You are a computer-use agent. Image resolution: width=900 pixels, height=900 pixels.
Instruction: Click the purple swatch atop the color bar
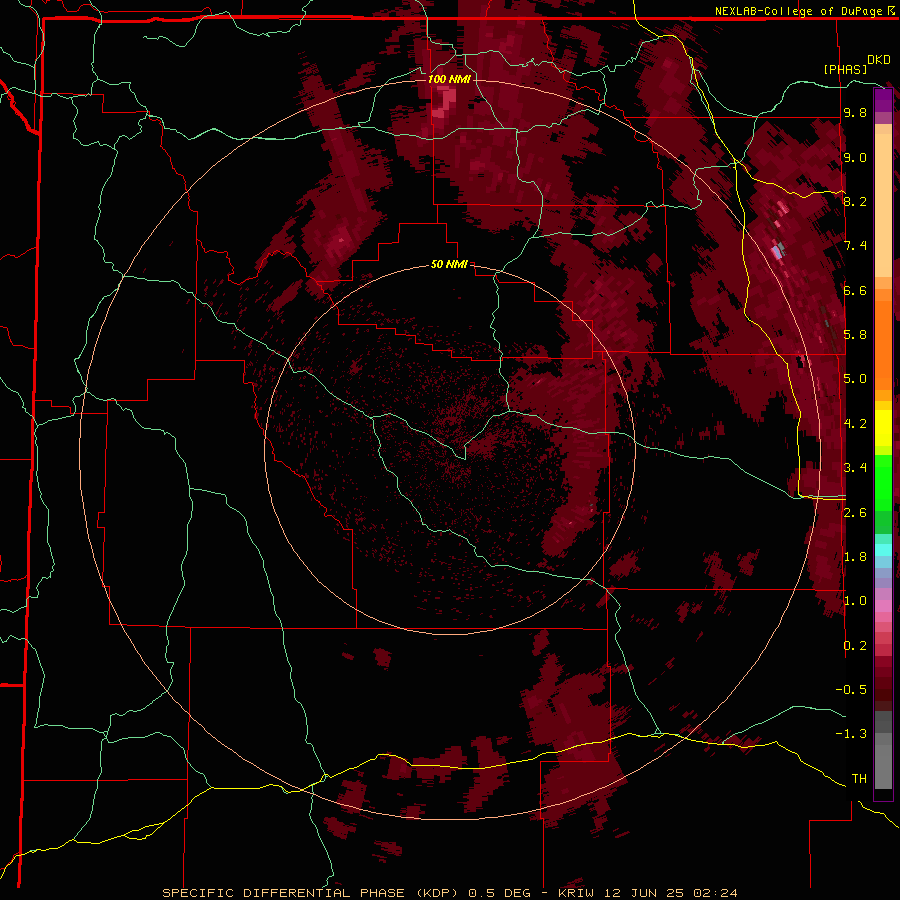click(x=883, y=100)
